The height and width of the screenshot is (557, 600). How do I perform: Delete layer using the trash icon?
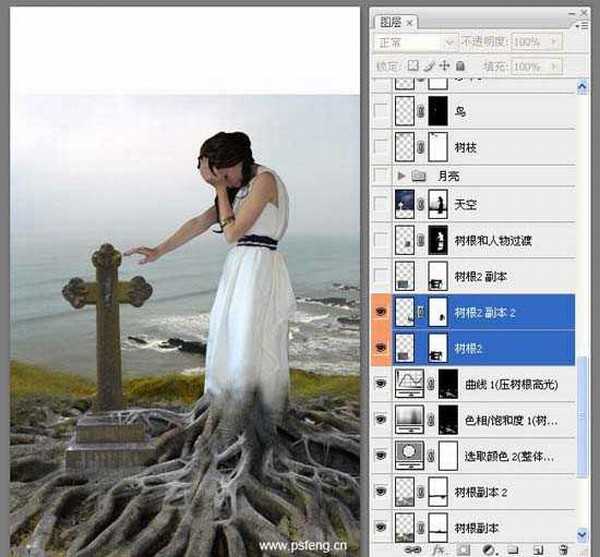pyautogui.click(x=562, y=550)
